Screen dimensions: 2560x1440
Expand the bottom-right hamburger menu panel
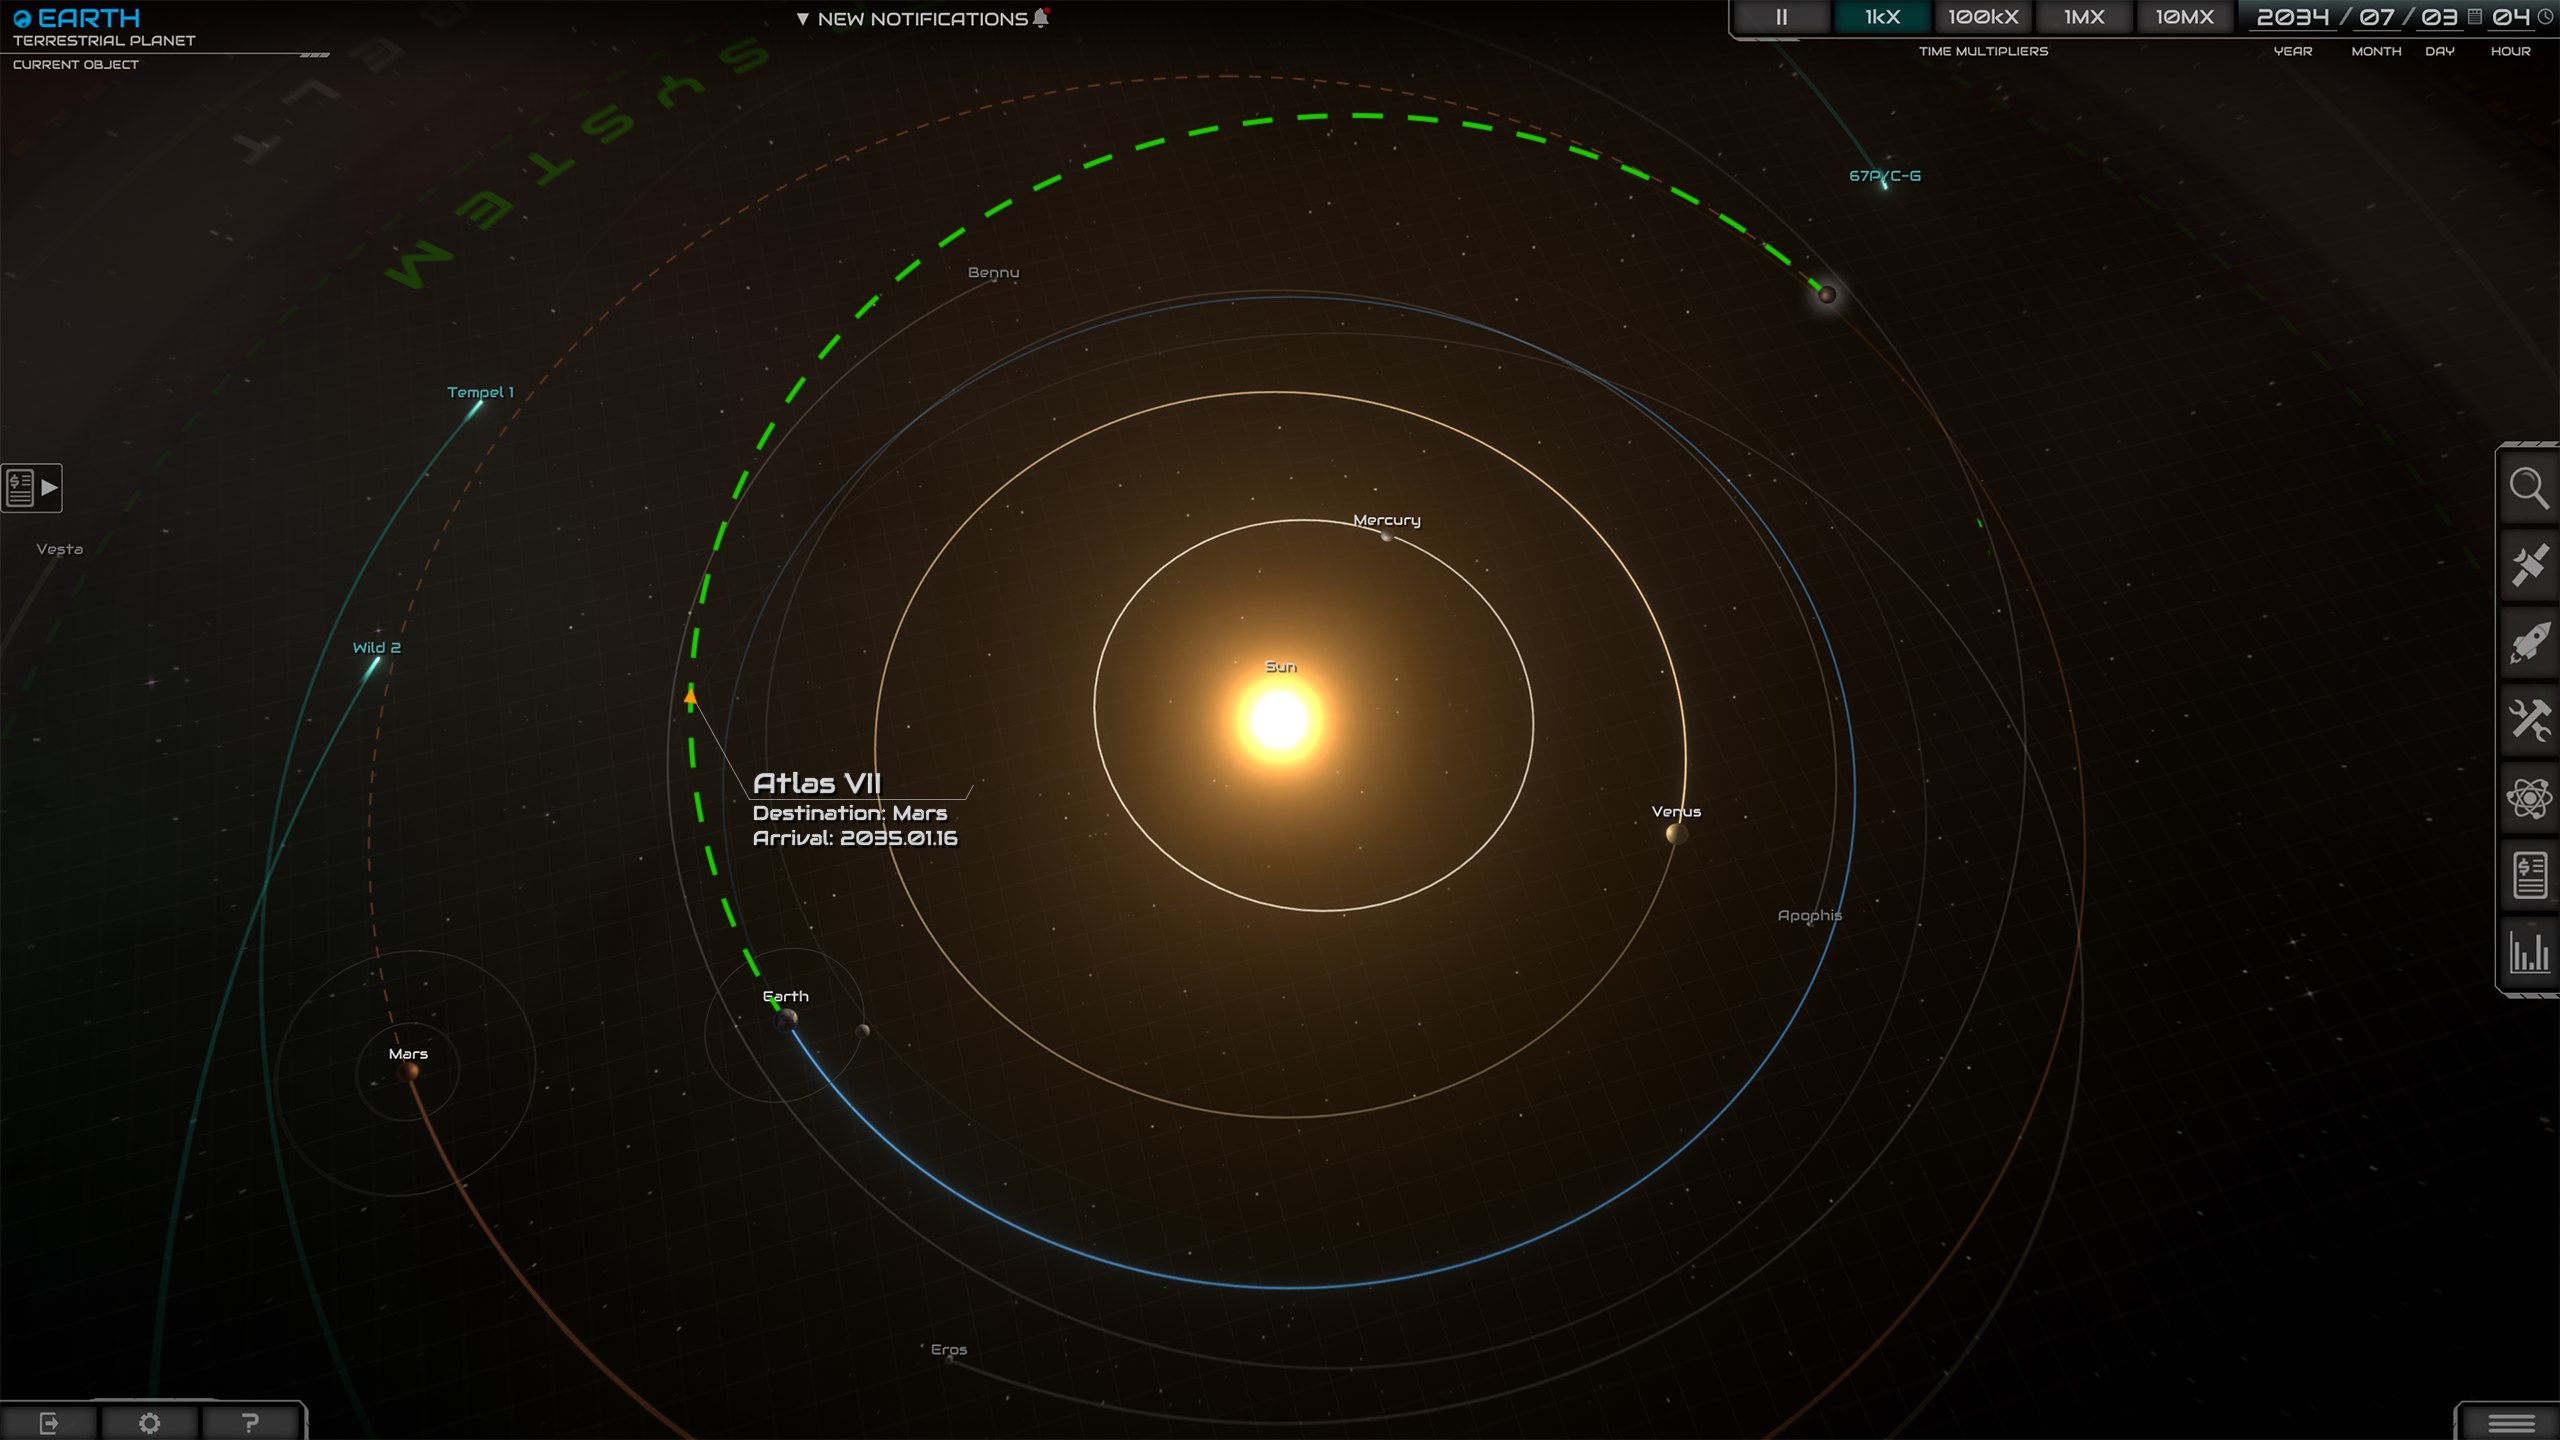pos(2510,1423)
